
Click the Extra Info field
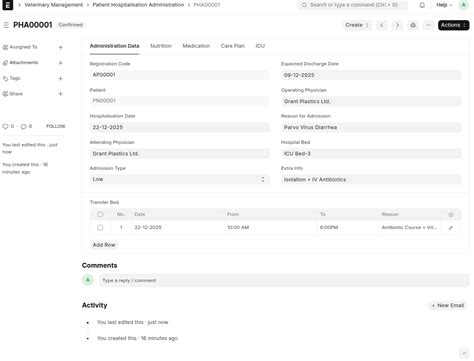[x=371, y=180]
